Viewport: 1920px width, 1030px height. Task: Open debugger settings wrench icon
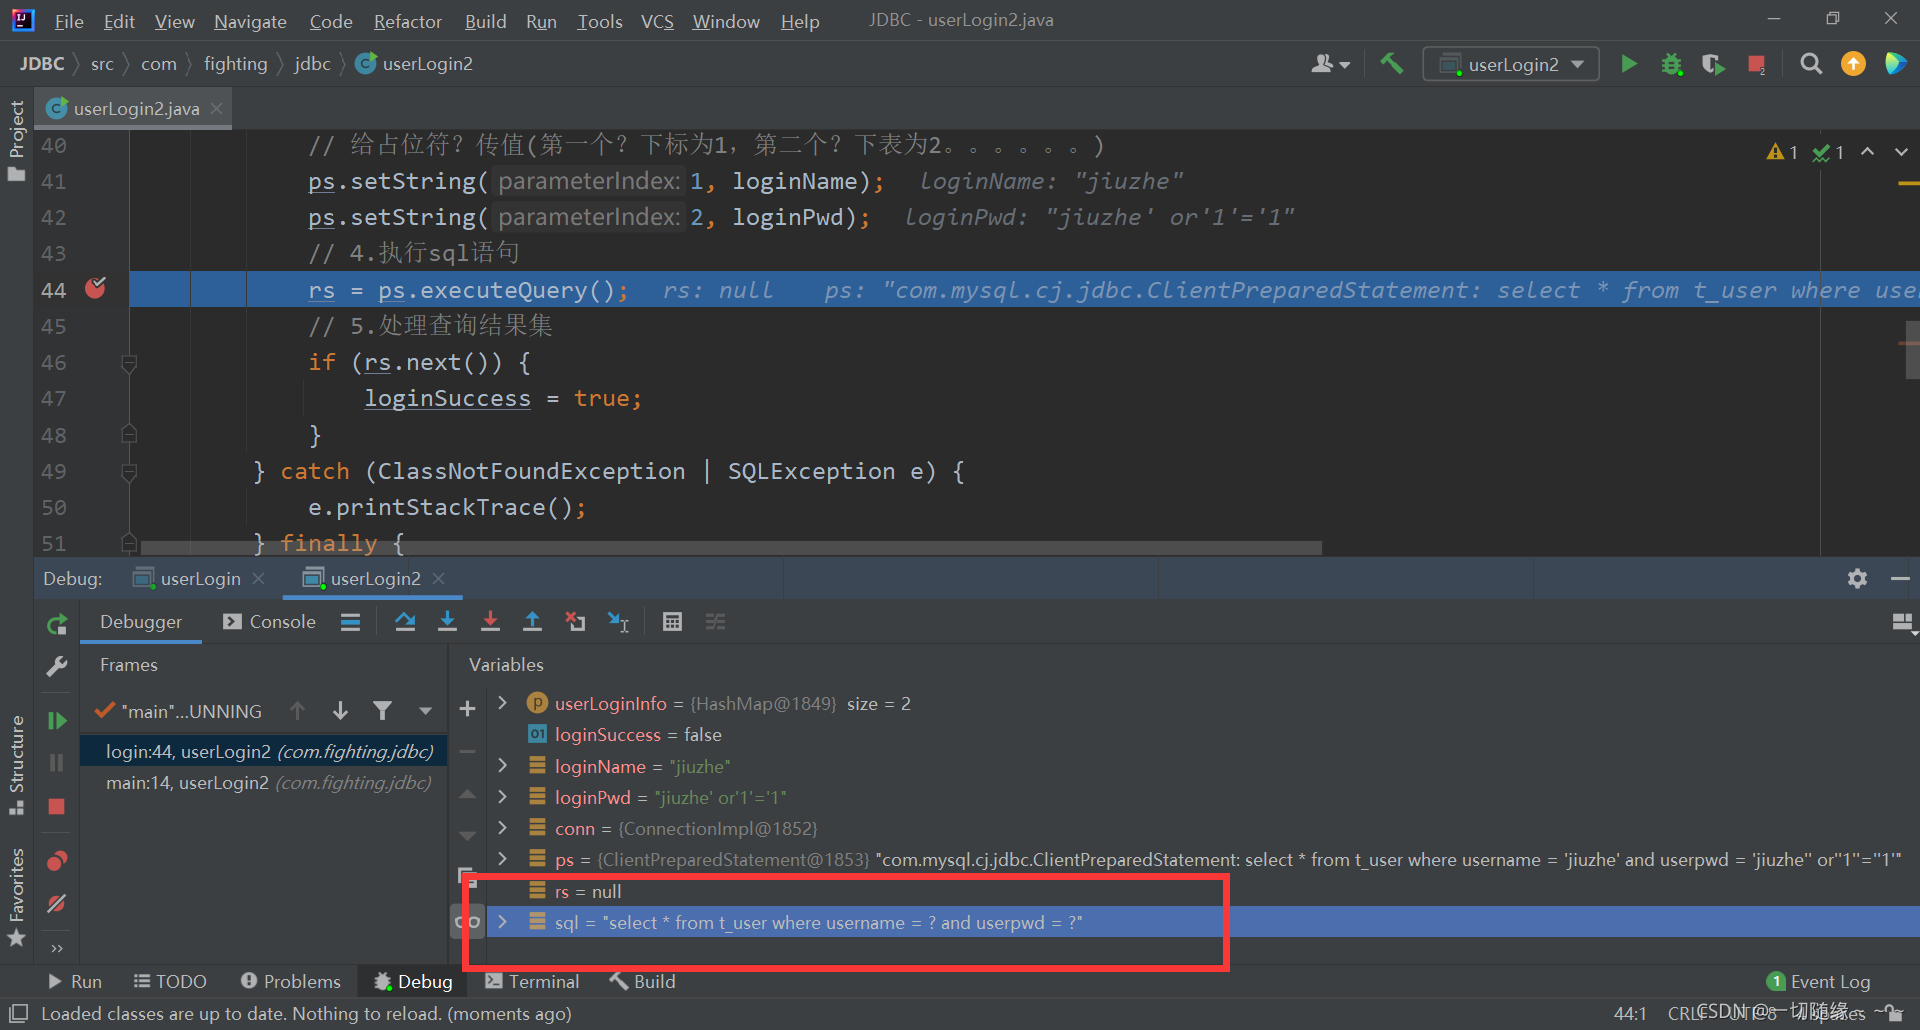[x=57, y=667]
